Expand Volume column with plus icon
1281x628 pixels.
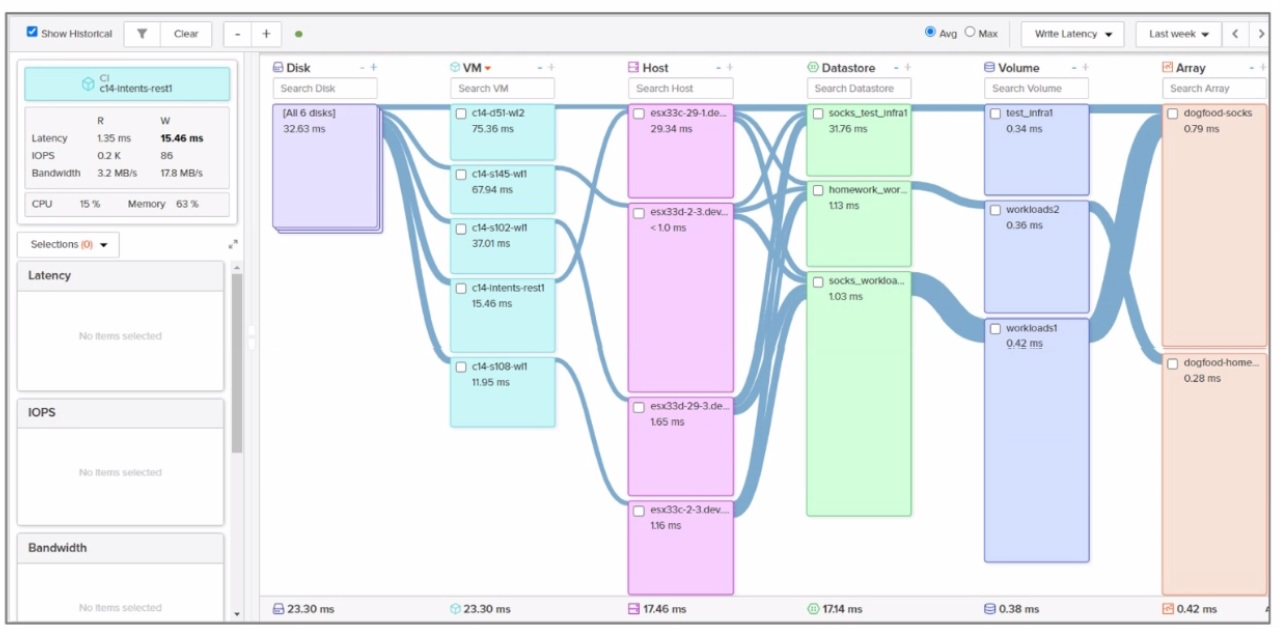point(1085,68)
